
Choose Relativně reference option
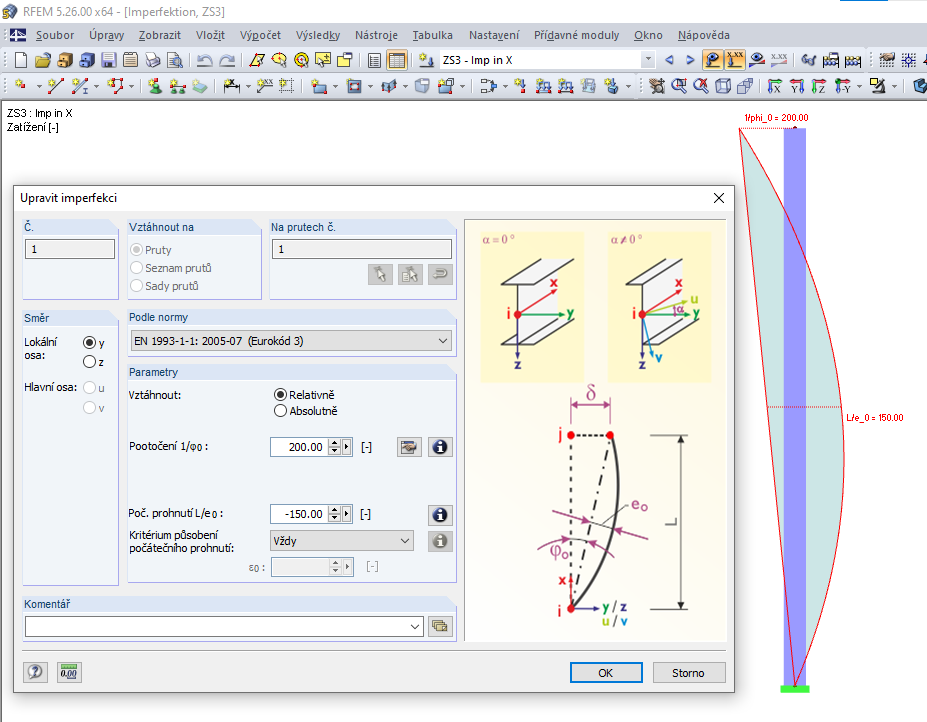pyautogui.click(x=280, y=394)
